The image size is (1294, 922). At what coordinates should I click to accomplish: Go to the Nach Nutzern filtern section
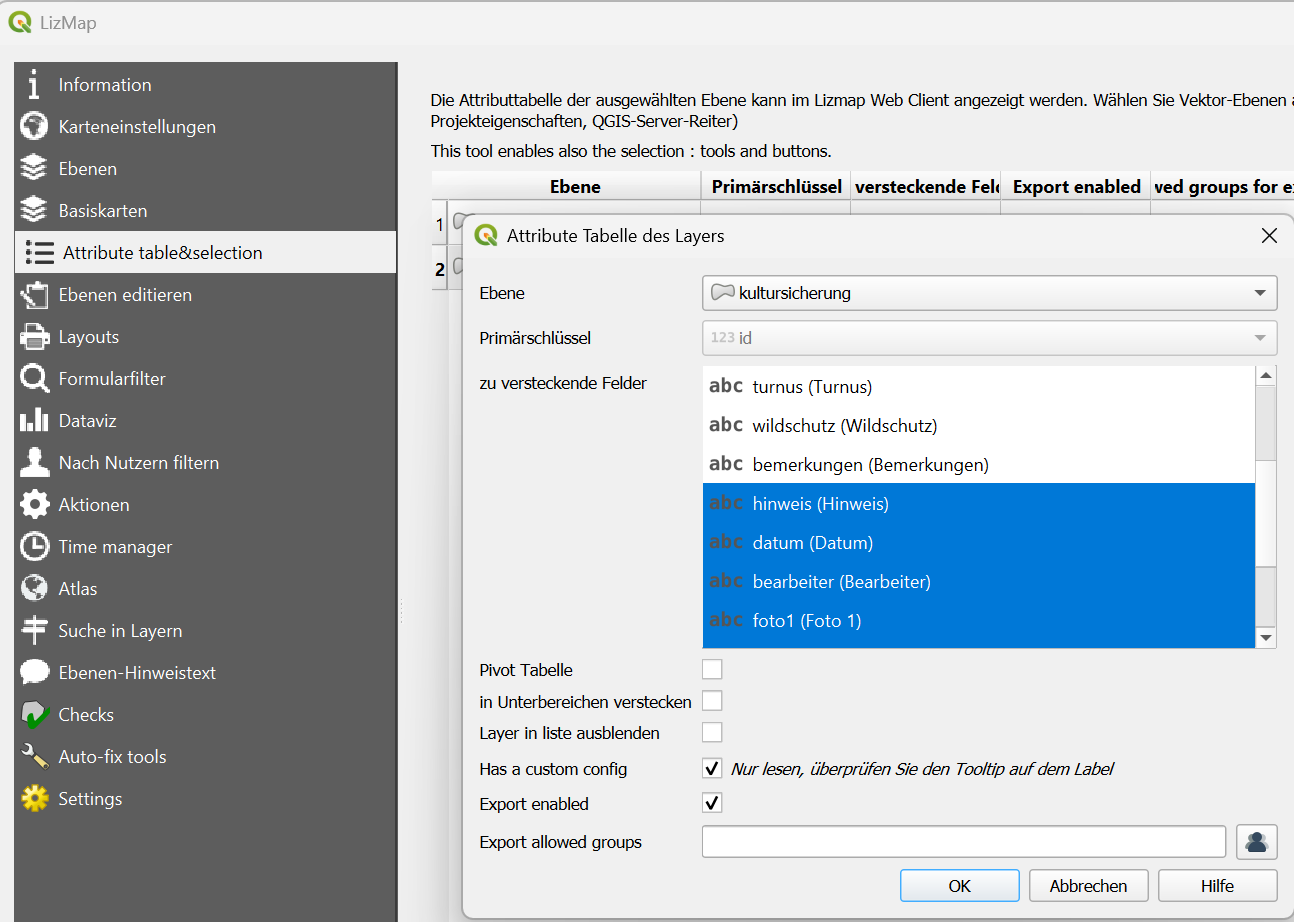[138, 463]
